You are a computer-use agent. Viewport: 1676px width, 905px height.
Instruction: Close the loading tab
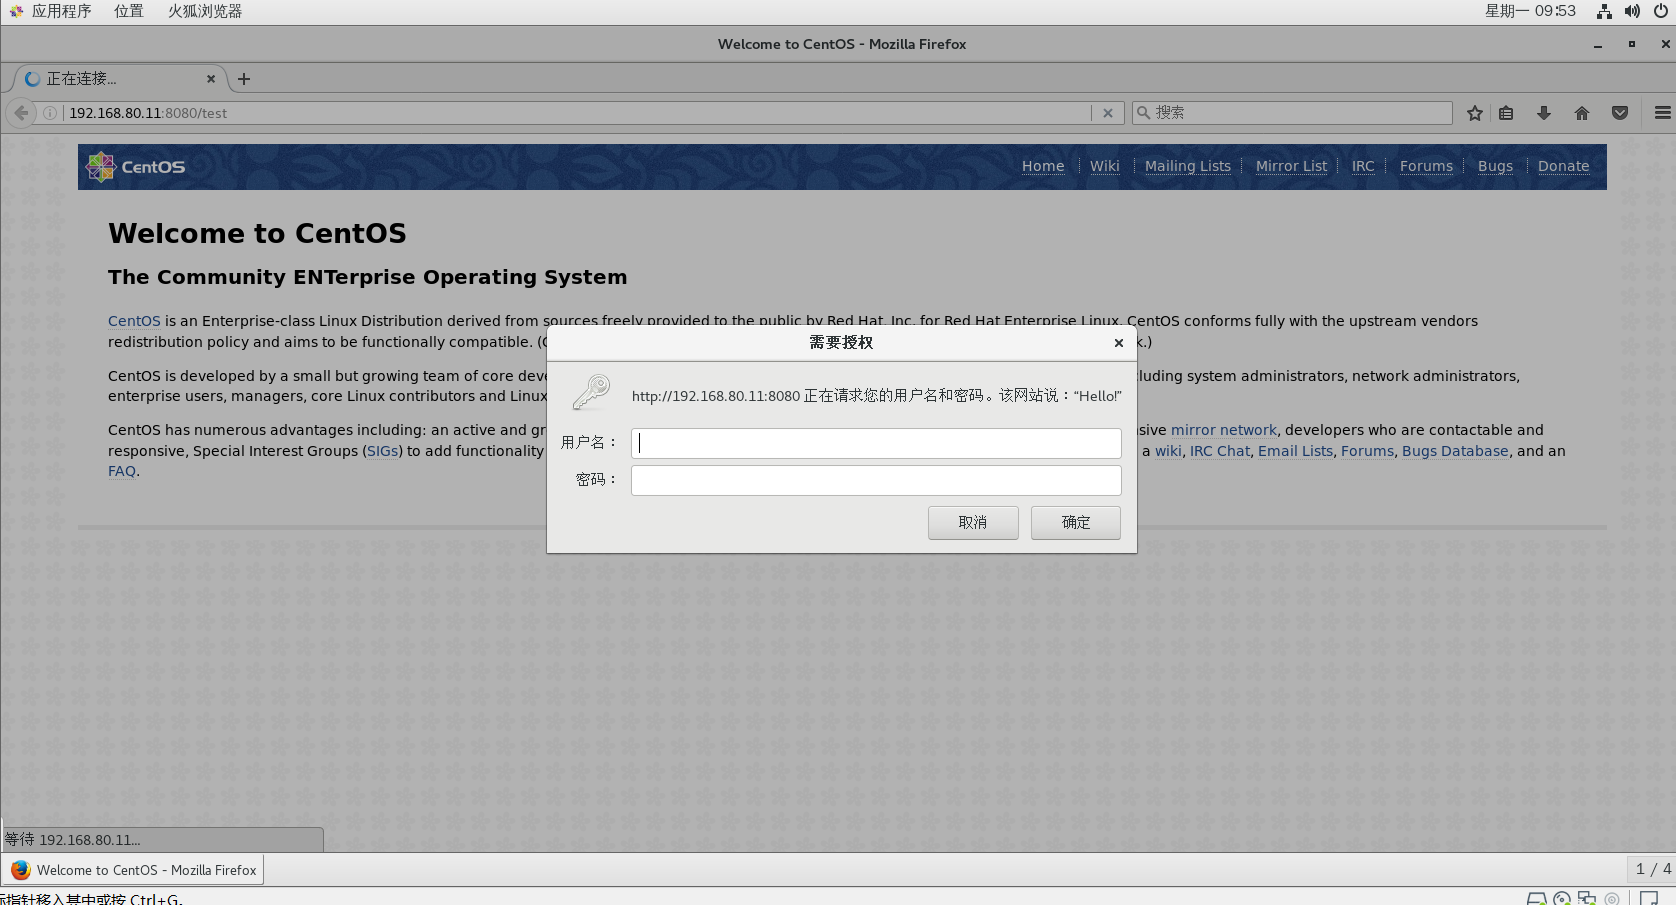(211, 79)
